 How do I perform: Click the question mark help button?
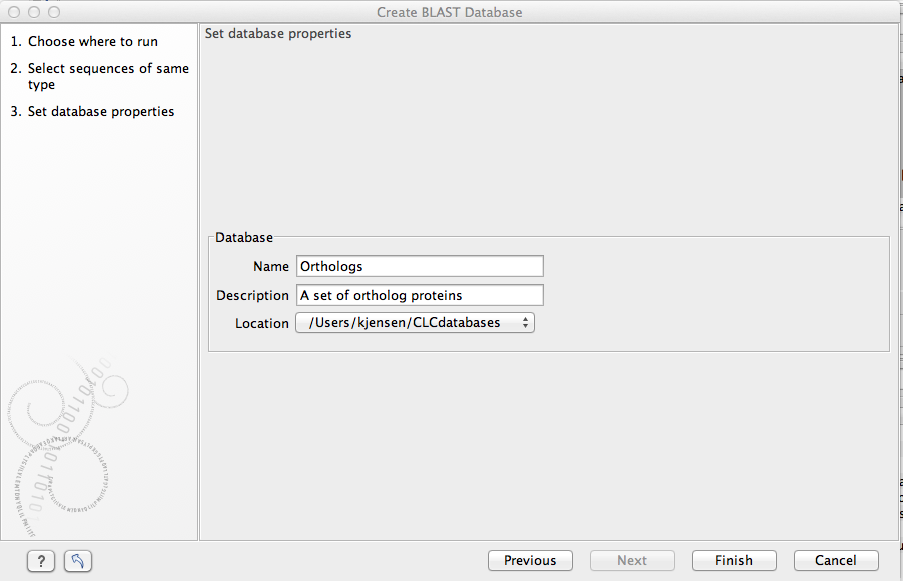[40, 561]
